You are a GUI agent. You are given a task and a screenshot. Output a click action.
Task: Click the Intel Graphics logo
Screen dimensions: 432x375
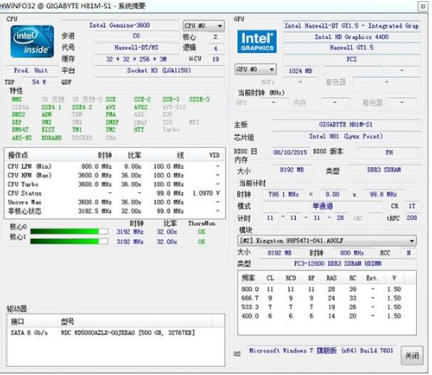coord(257,42)
